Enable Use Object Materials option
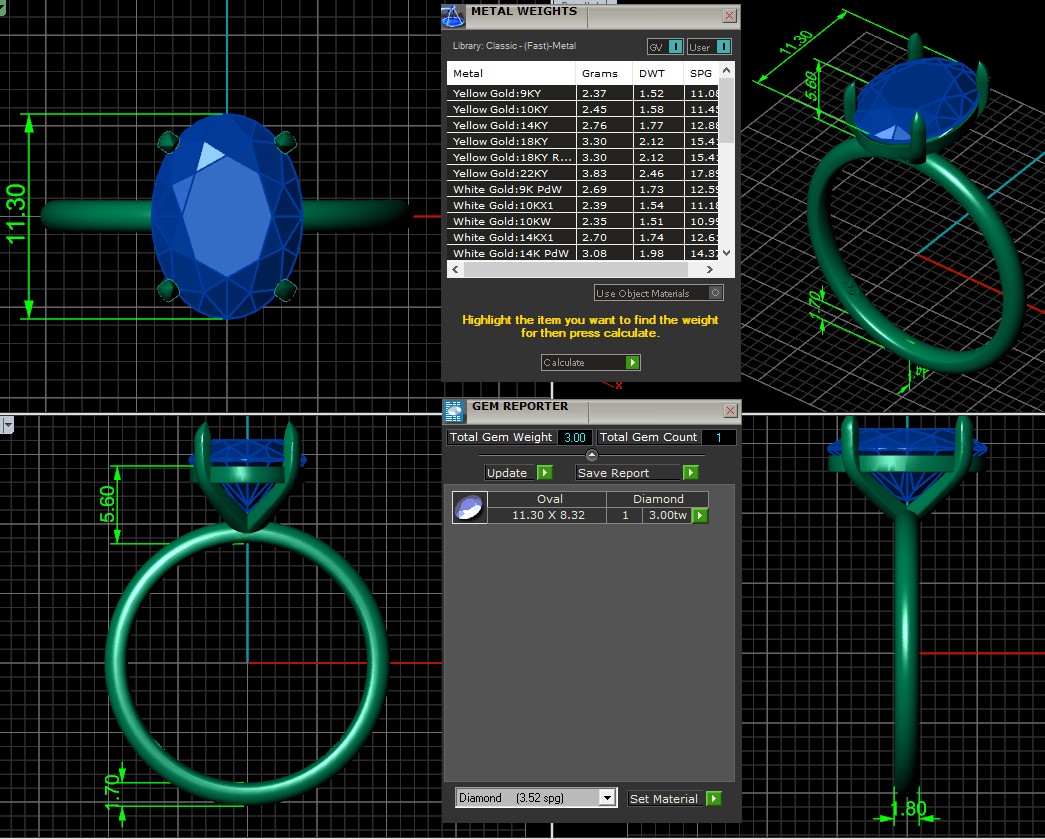Screen dimensions: 1045x839 715,293
